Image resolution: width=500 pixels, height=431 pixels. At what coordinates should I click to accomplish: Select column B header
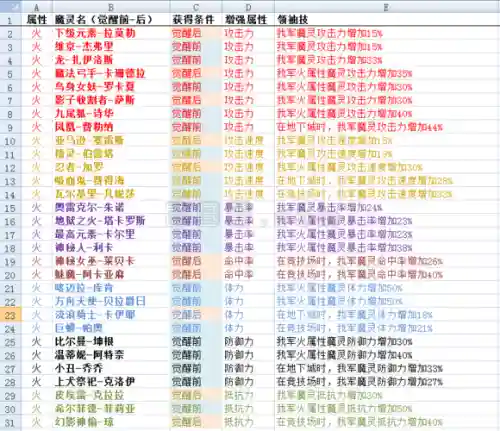pyautogui.click(x=111, y=7)
